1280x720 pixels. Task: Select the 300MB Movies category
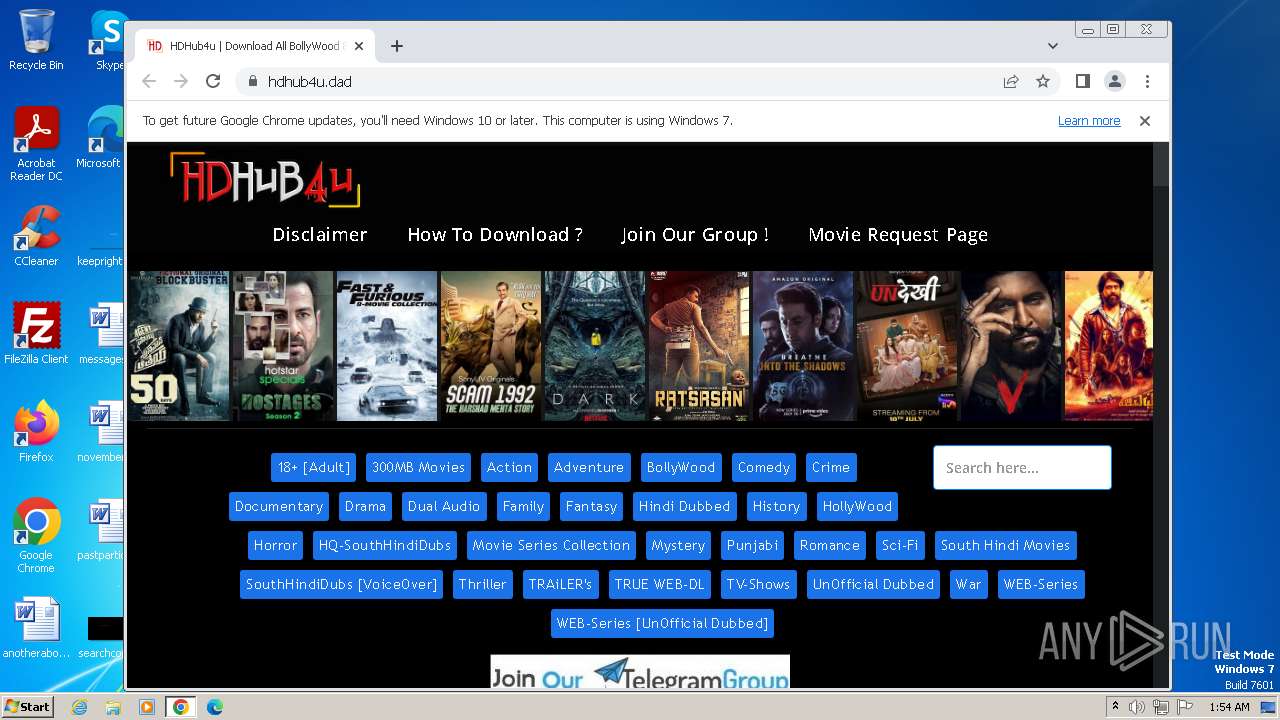pyautogui.click(x=418, y=467)
